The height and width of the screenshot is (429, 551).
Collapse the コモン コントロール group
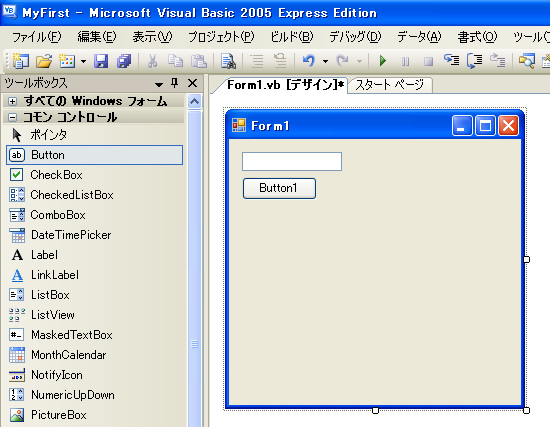12,117
